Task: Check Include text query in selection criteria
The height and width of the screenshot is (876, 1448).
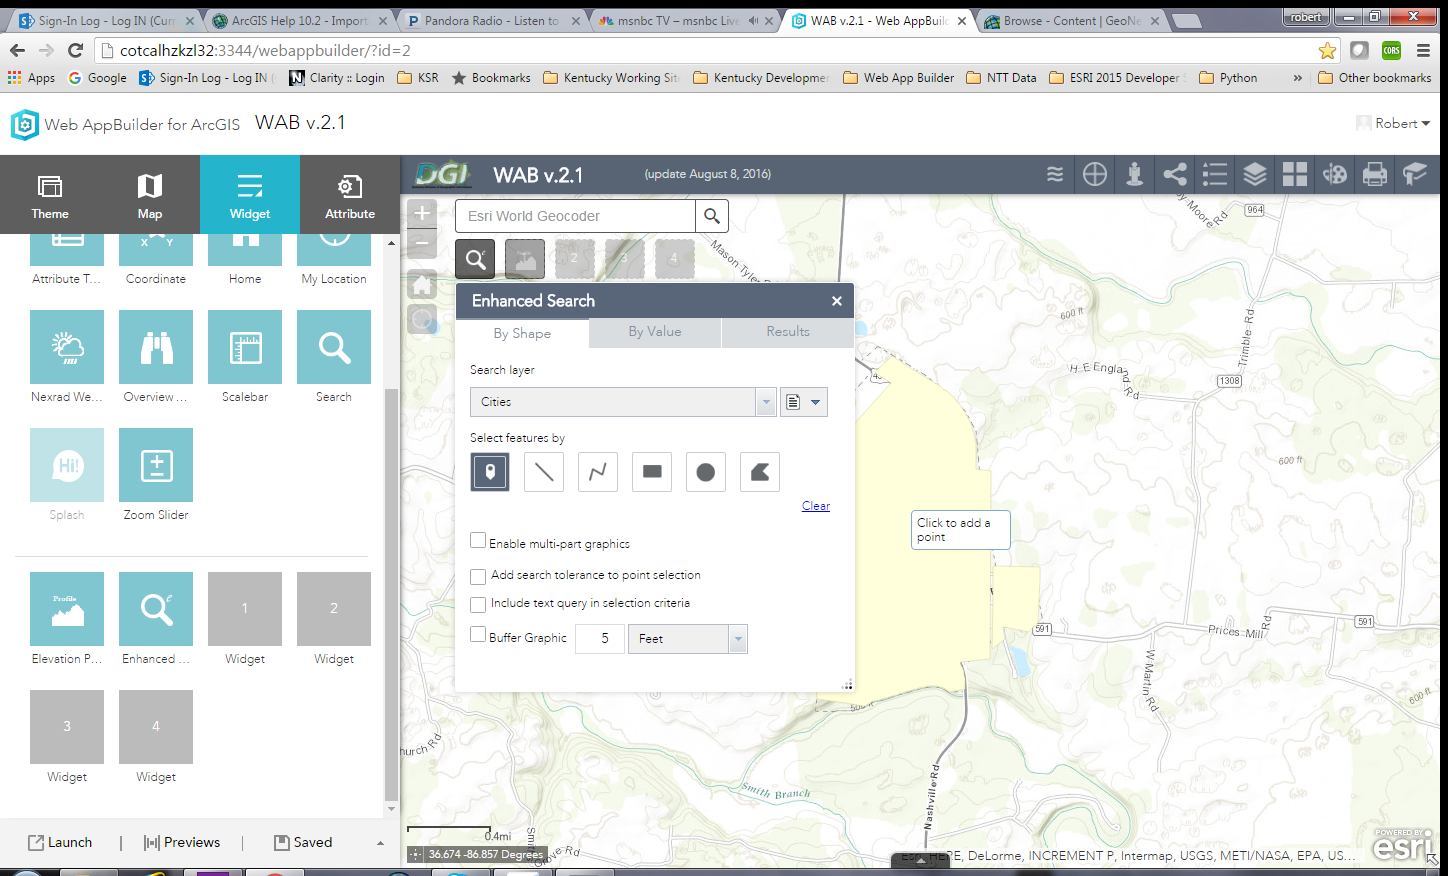Action: click(478, 604)
